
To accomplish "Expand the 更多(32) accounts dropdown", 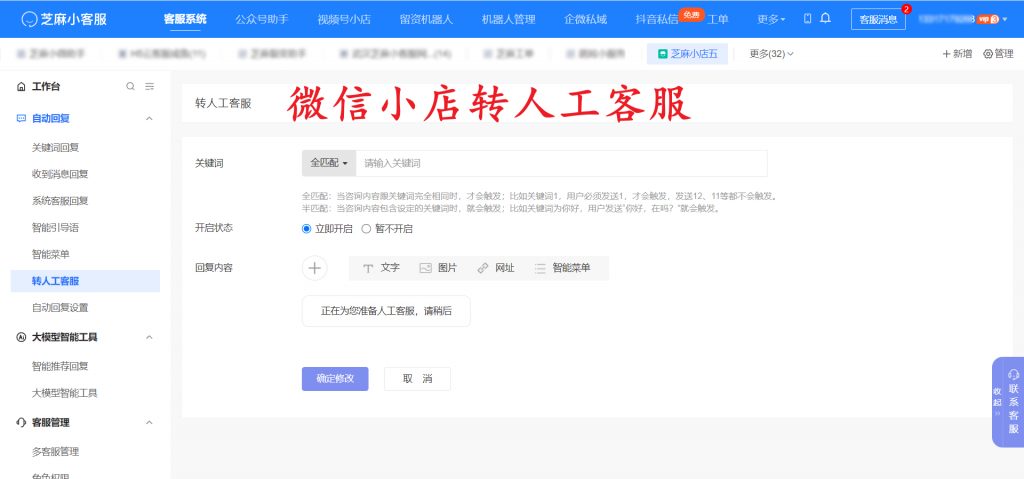I will pos(771,54).
